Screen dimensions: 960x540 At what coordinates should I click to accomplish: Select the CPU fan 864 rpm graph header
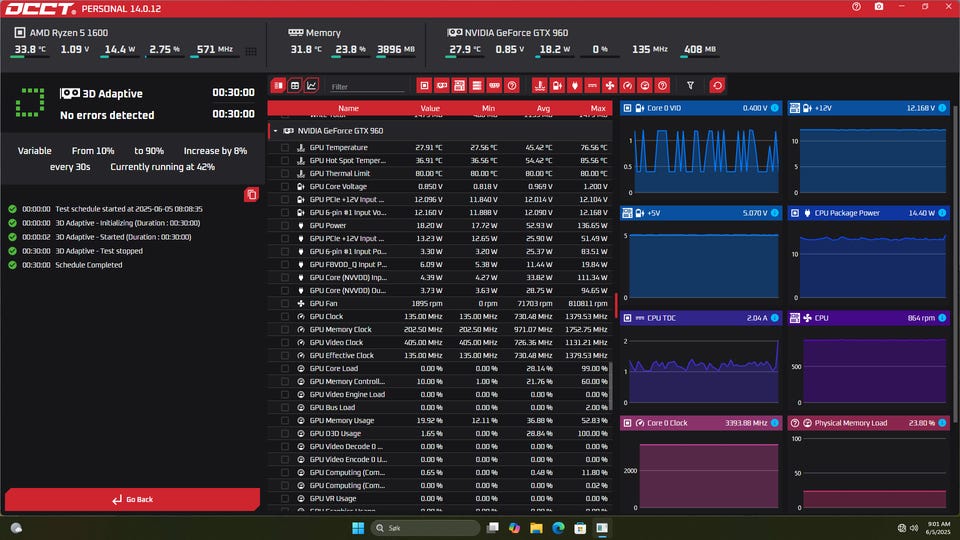tap(869, 318)
